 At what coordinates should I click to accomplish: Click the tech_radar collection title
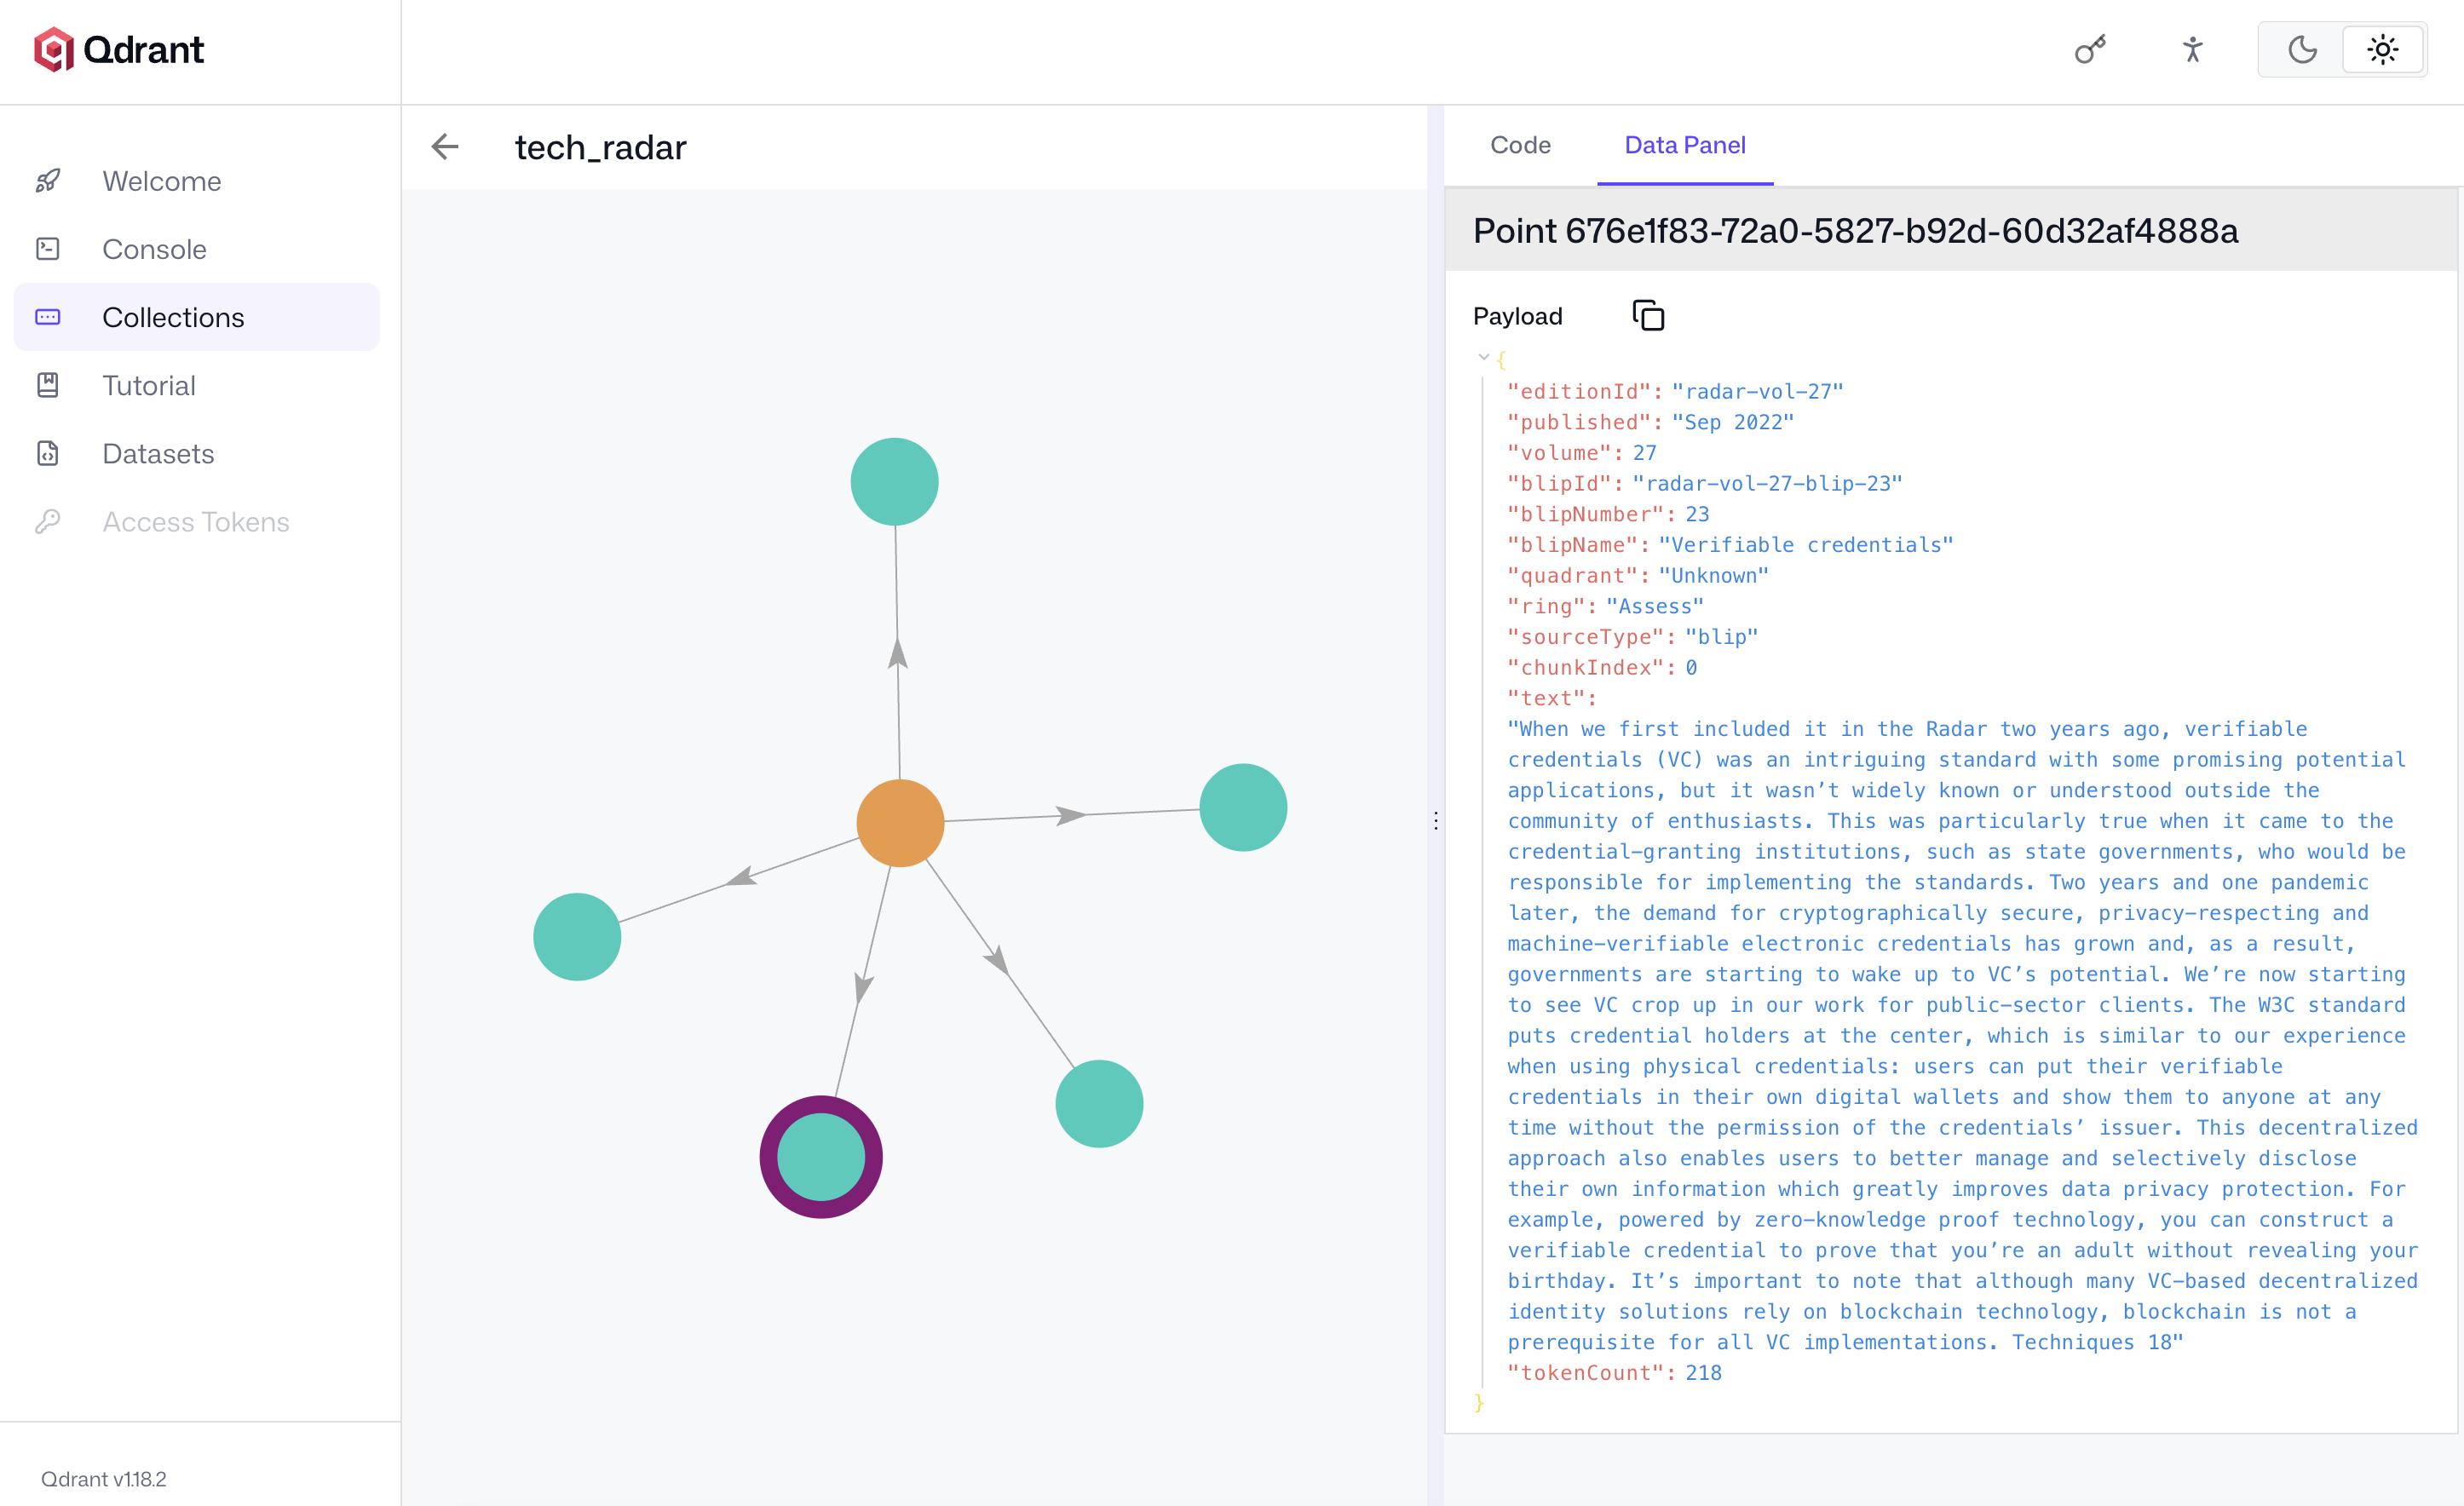click(x=600, y=147)
